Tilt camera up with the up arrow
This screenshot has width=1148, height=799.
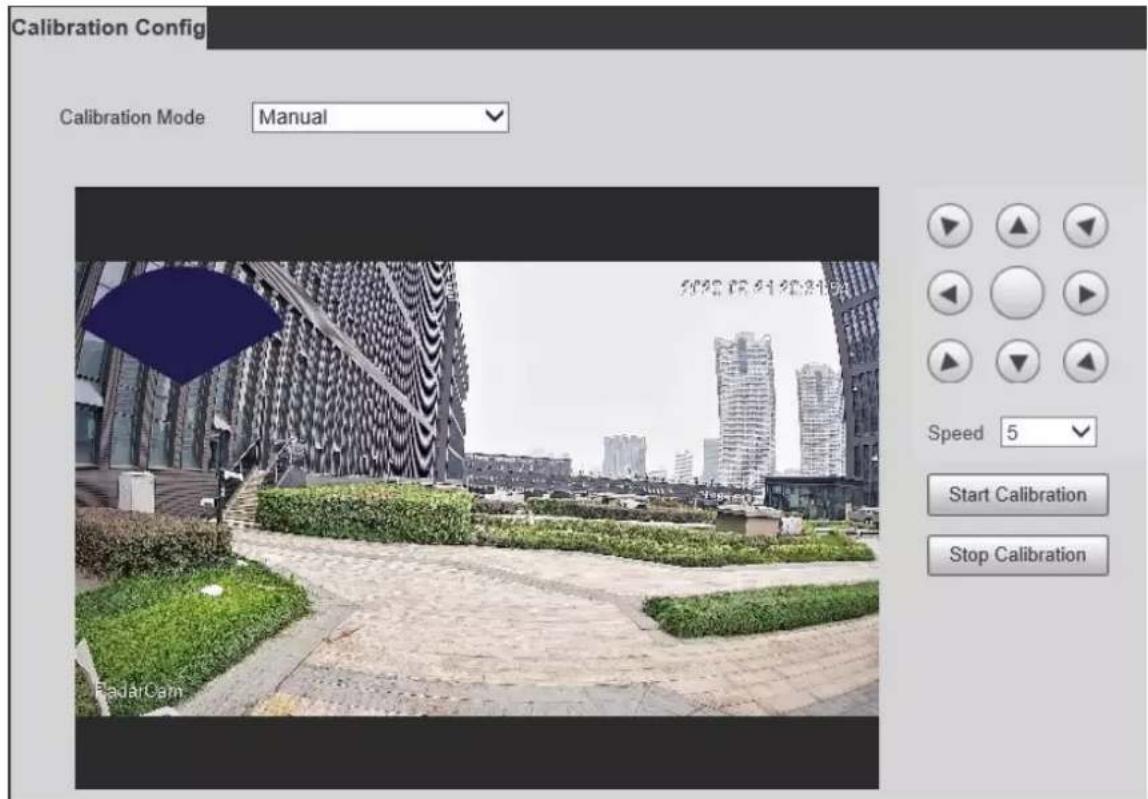coord(1018,226)
